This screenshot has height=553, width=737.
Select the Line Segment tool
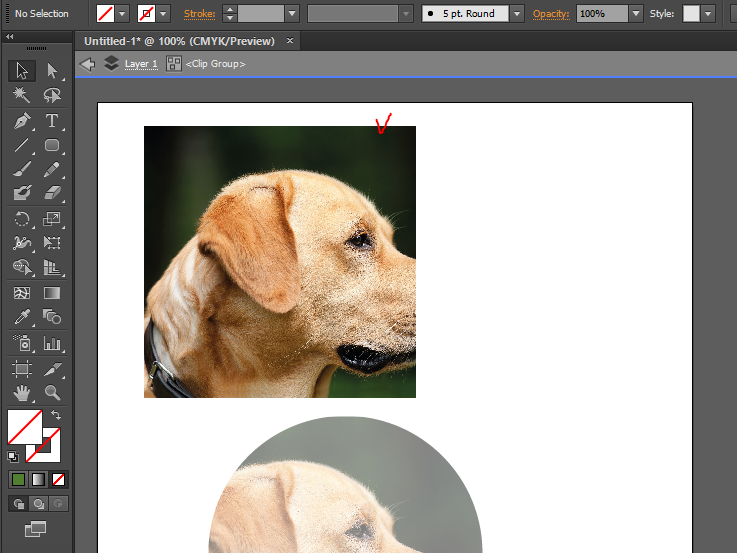(x=22, y=145)
